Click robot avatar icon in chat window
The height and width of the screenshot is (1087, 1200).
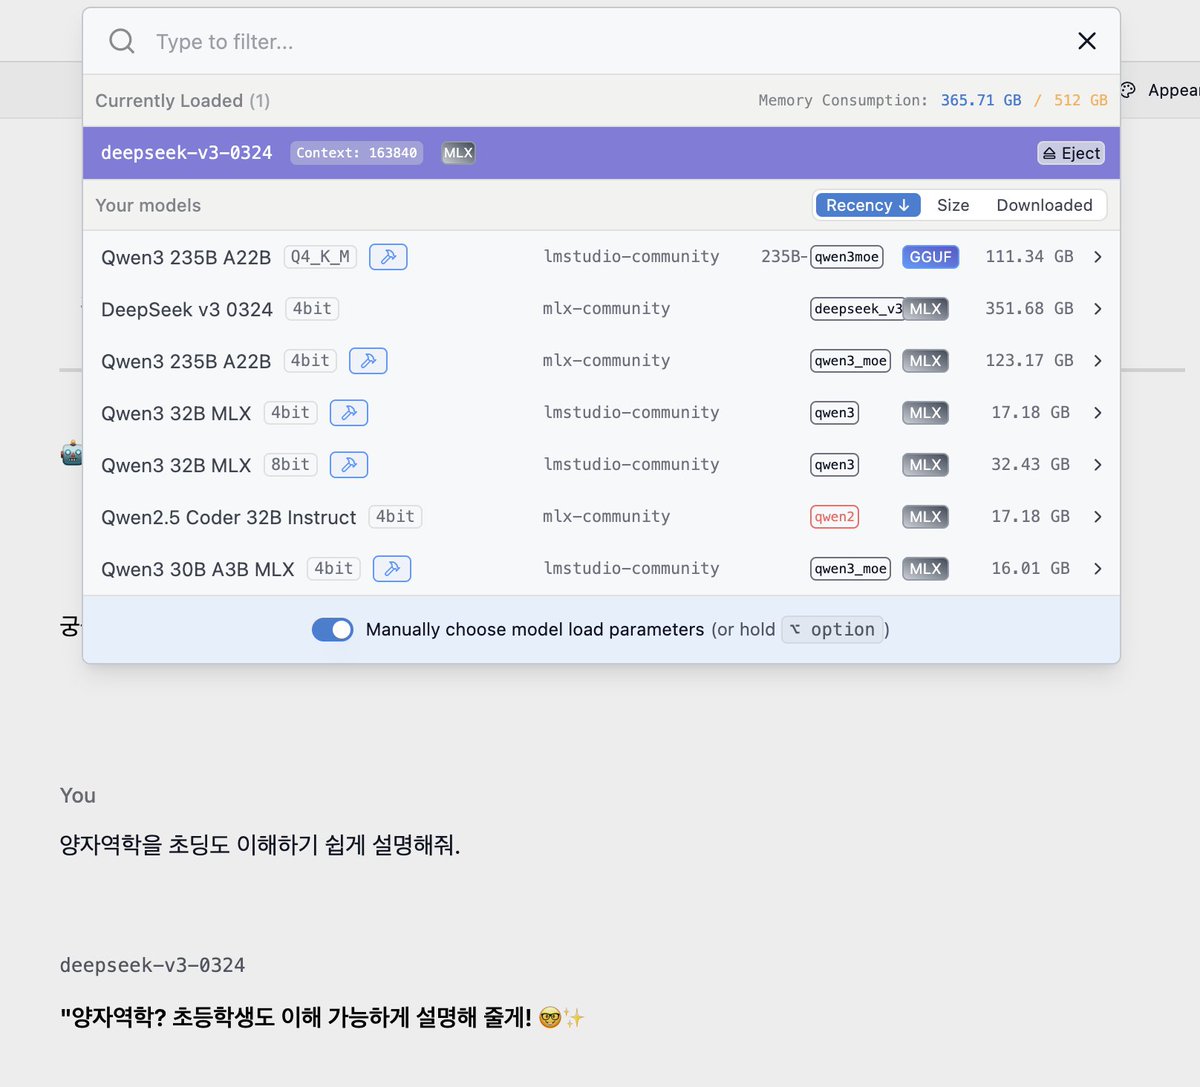71,454
